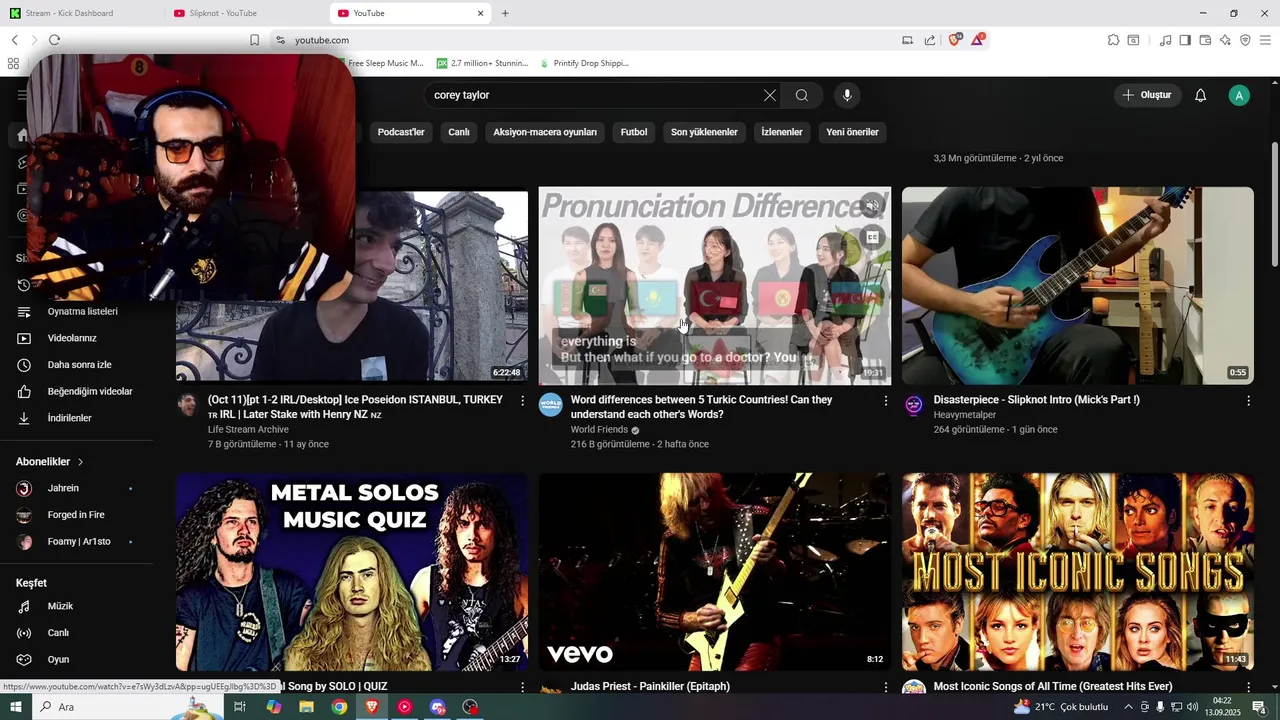Open the World Friends channel name

tap(599, 430)
